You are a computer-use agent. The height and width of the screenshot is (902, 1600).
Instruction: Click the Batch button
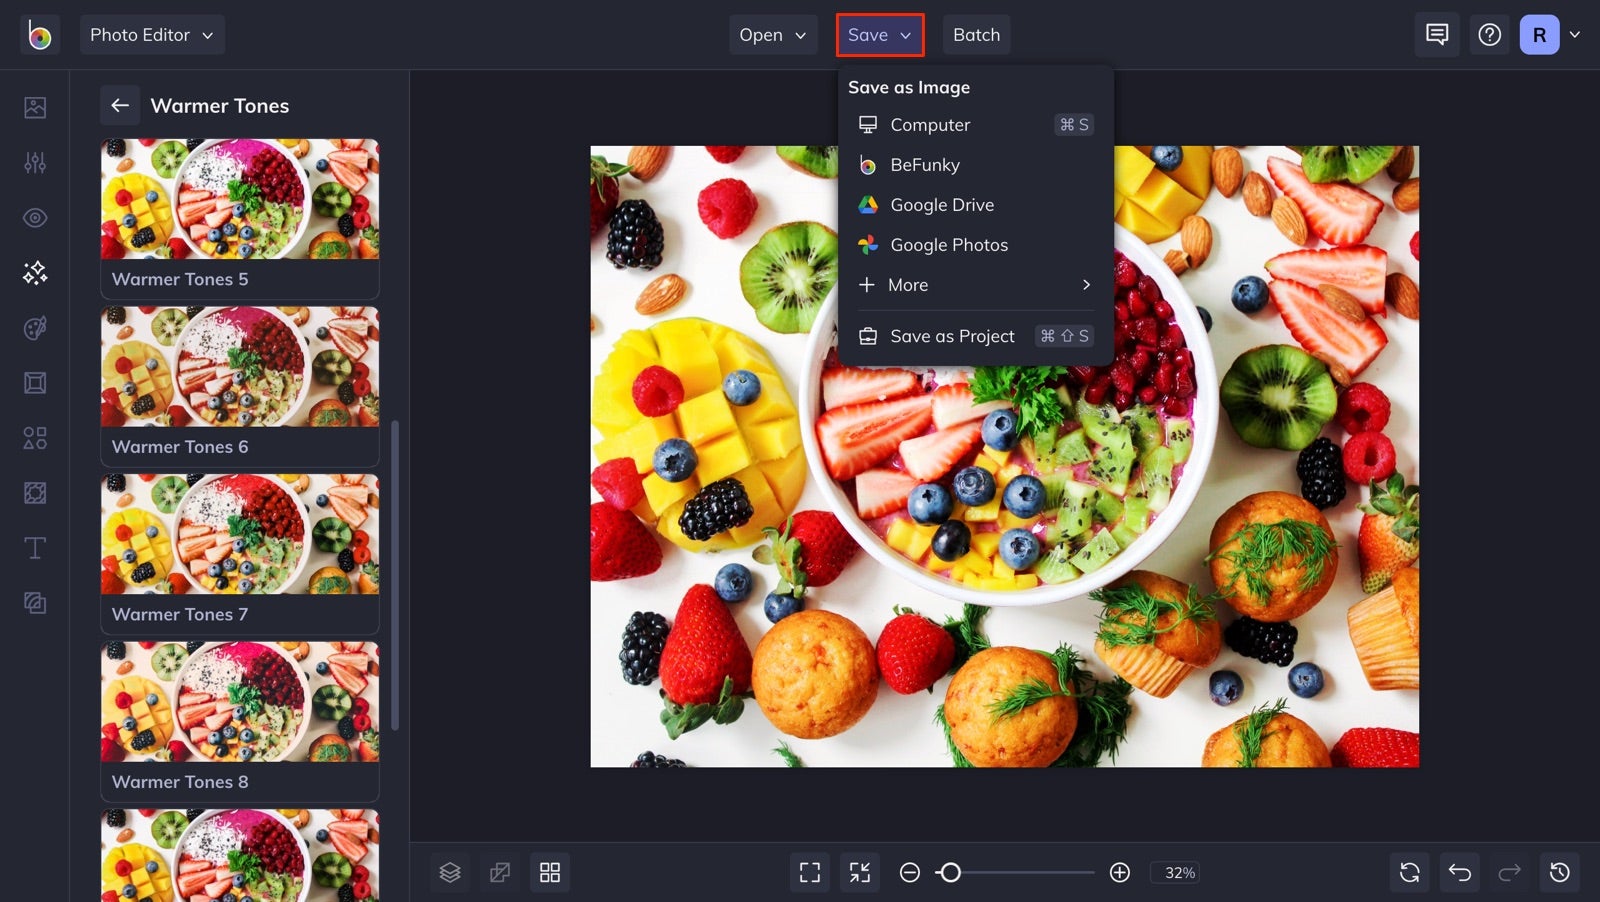click(x=976, y=34)
